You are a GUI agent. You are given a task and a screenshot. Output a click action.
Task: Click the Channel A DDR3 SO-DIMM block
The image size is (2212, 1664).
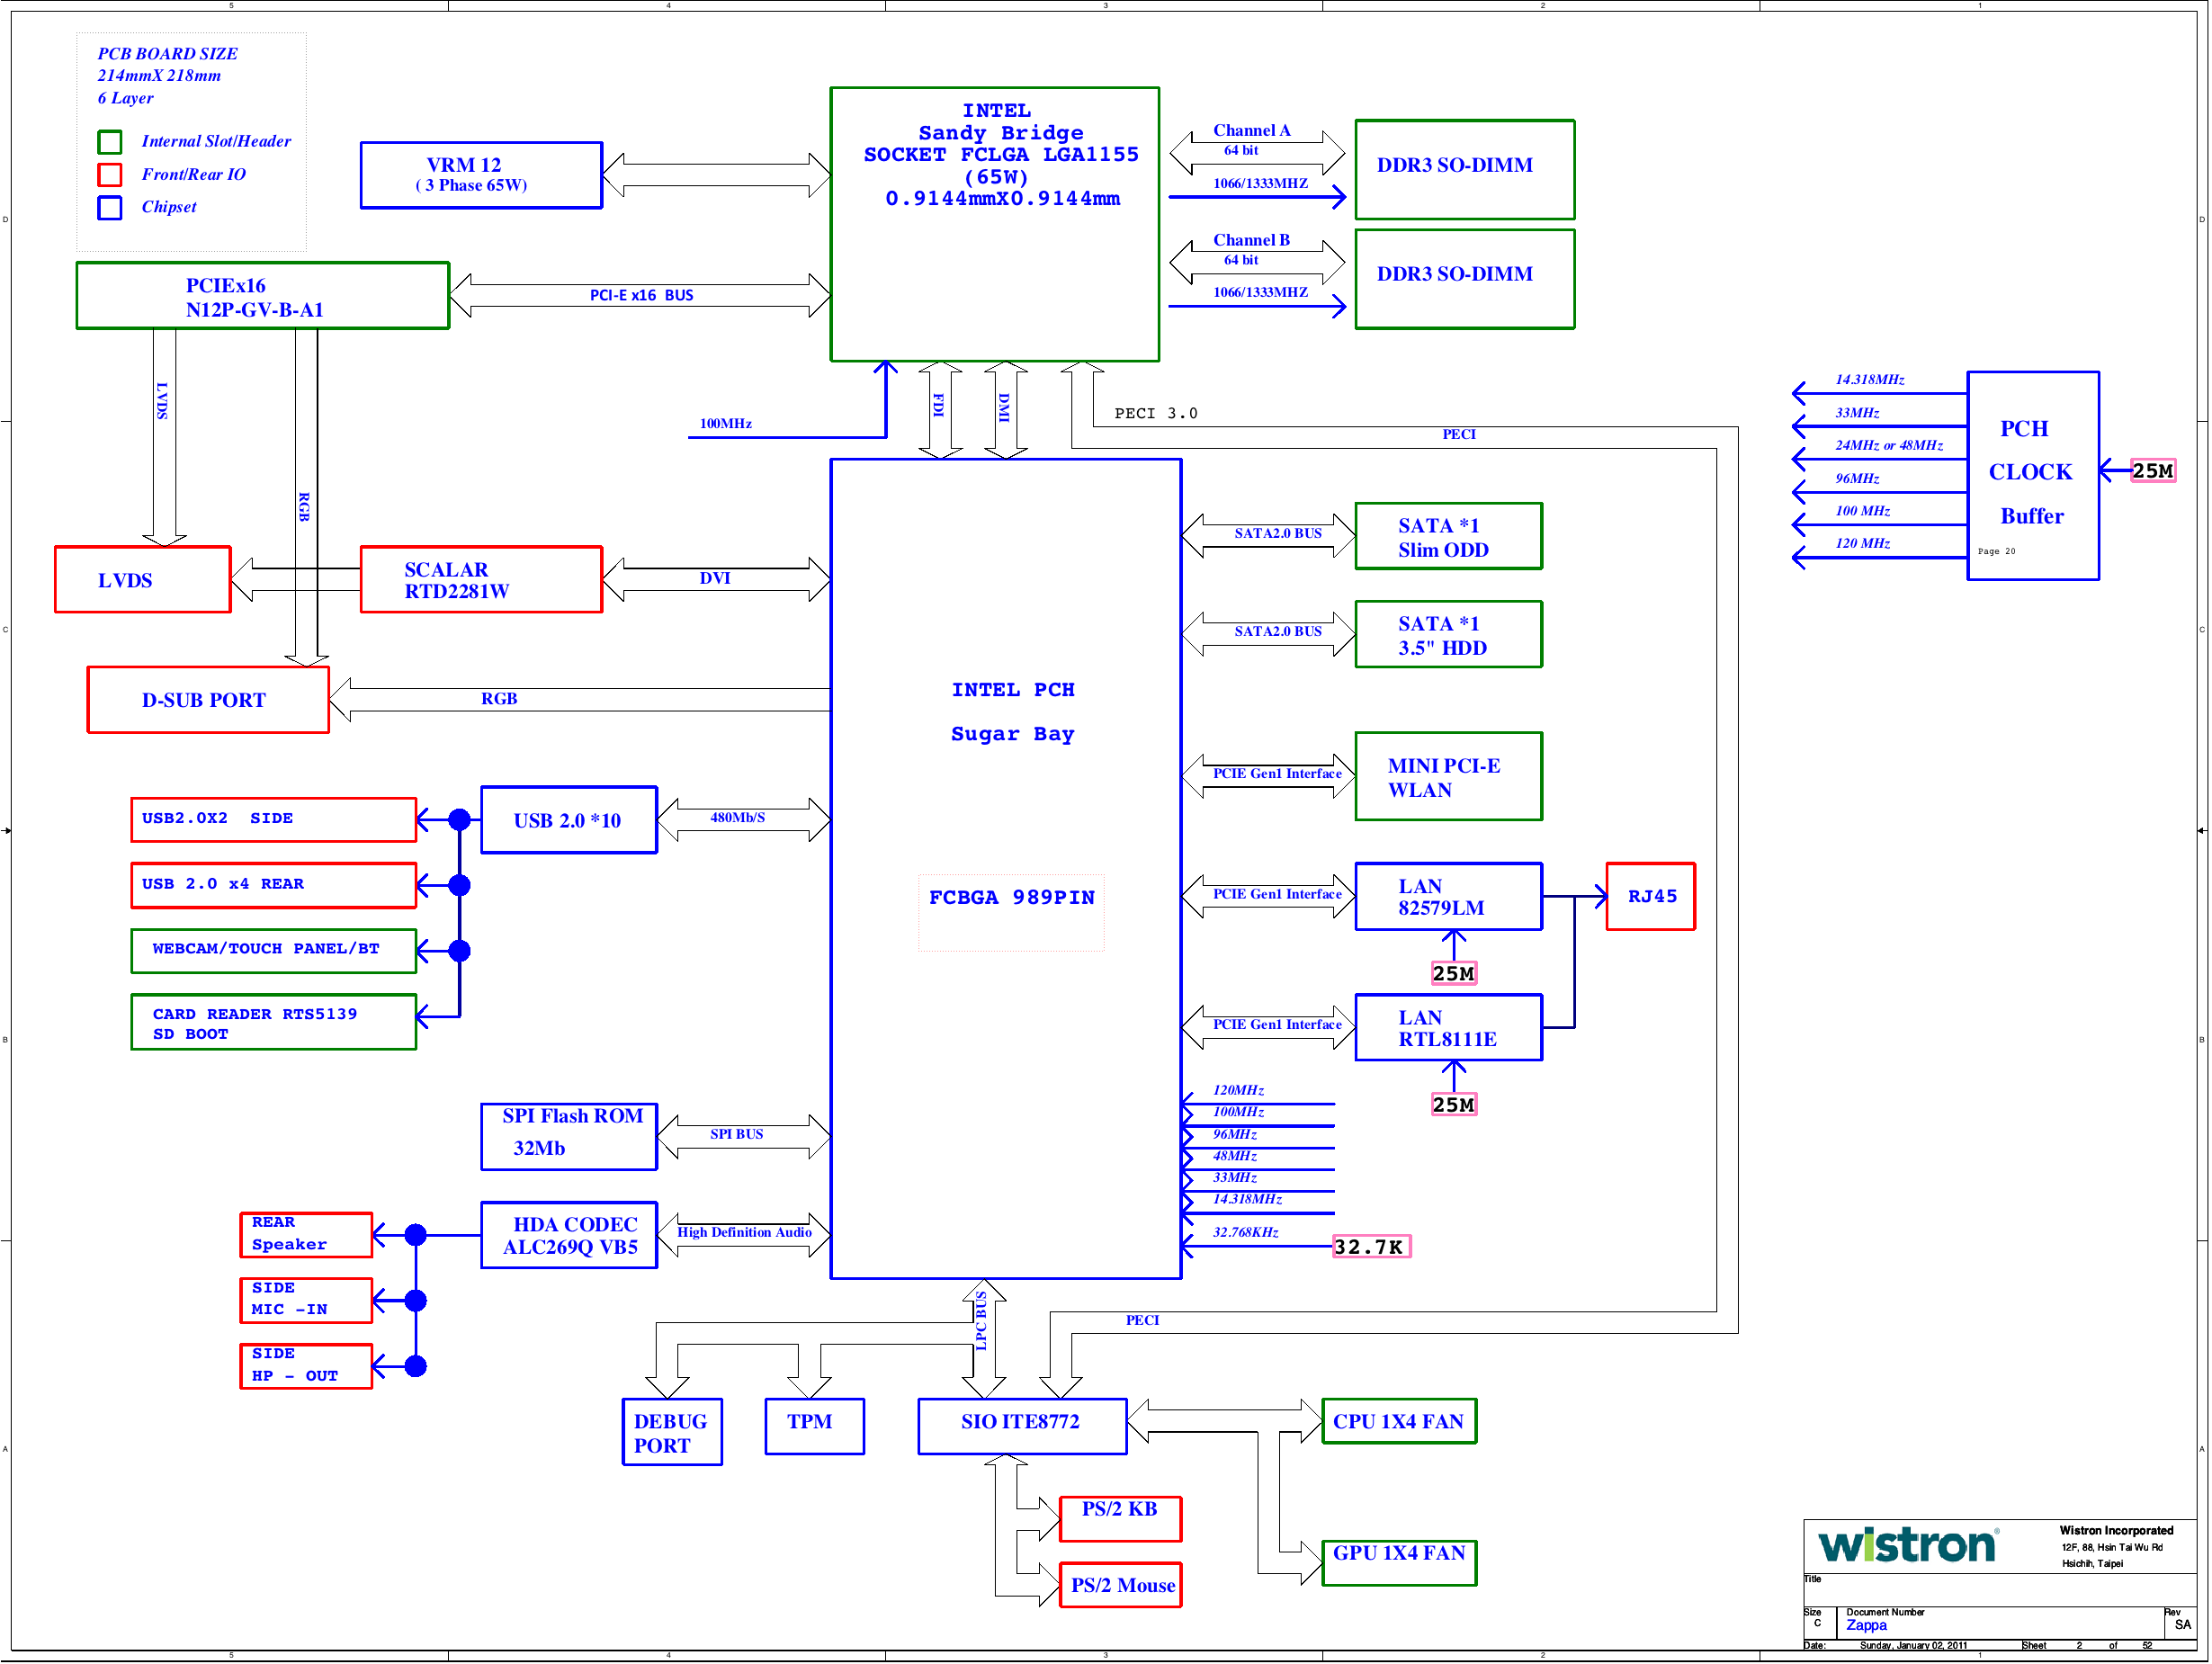click(1465, 169)
